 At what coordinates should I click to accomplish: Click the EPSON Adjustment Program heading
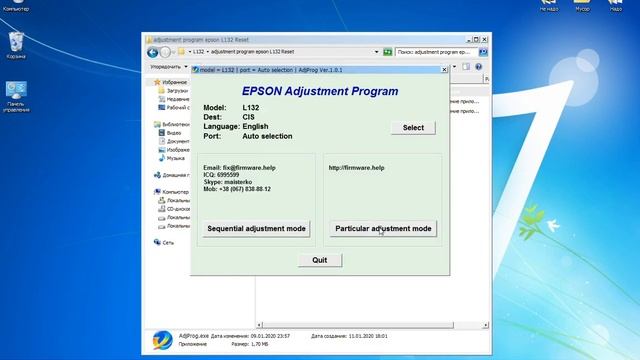click(x=320, y=91)
